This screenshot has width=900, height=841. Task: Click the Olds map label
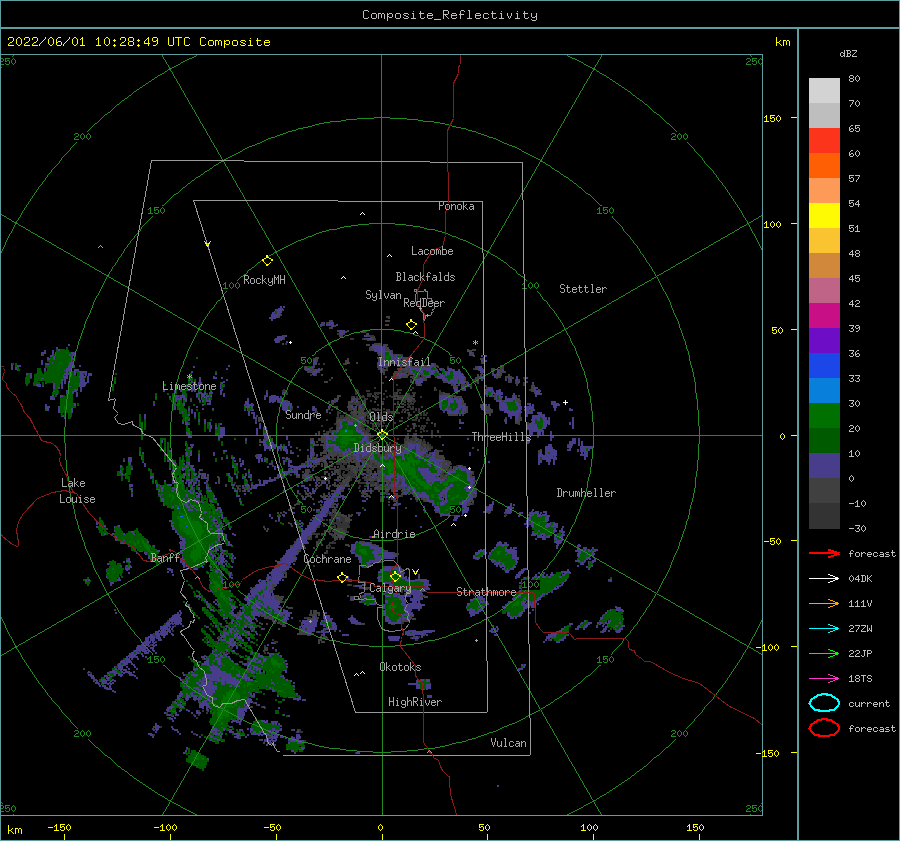pos(381,417)
